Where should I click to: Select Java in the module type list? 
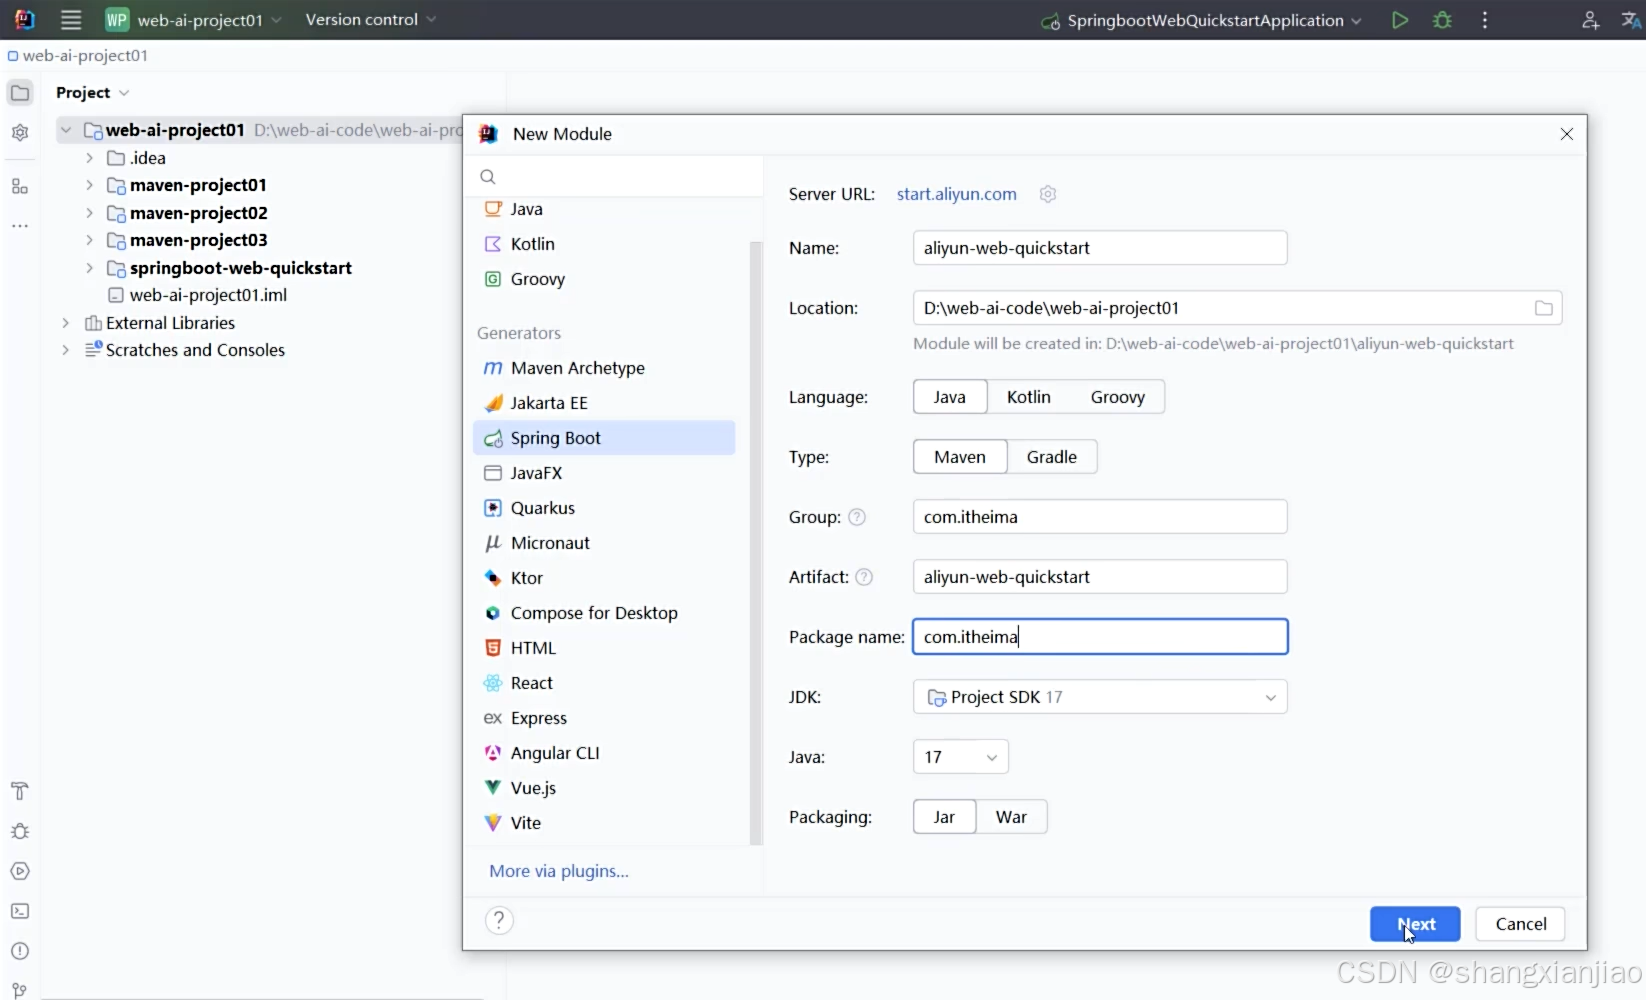click(x=604, y=209)
